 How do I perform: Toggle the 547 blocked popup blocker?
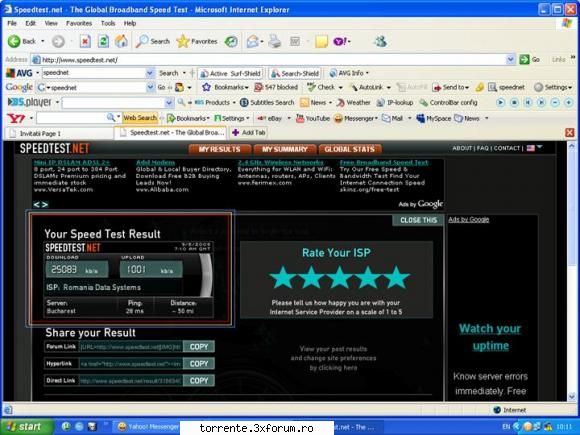pyautogui.click(x=276, y=87)
